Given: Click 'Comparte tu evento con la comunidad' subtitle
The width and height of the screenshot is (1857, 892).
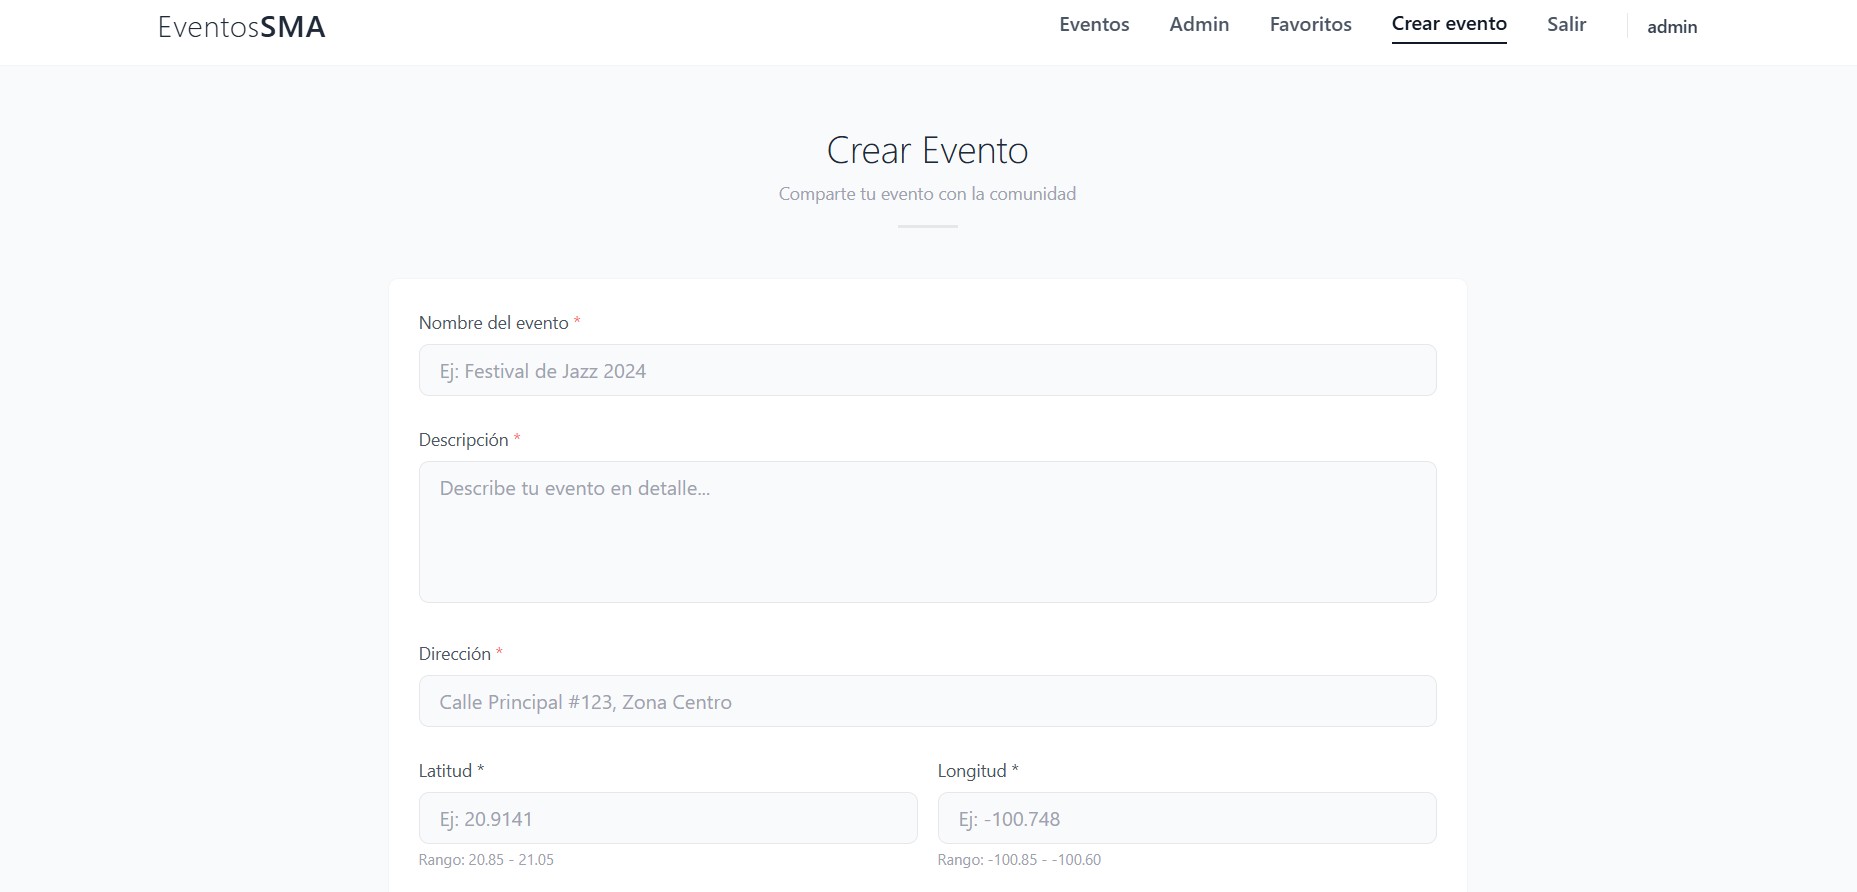Looking at the screenshot, I should [927, 194].
